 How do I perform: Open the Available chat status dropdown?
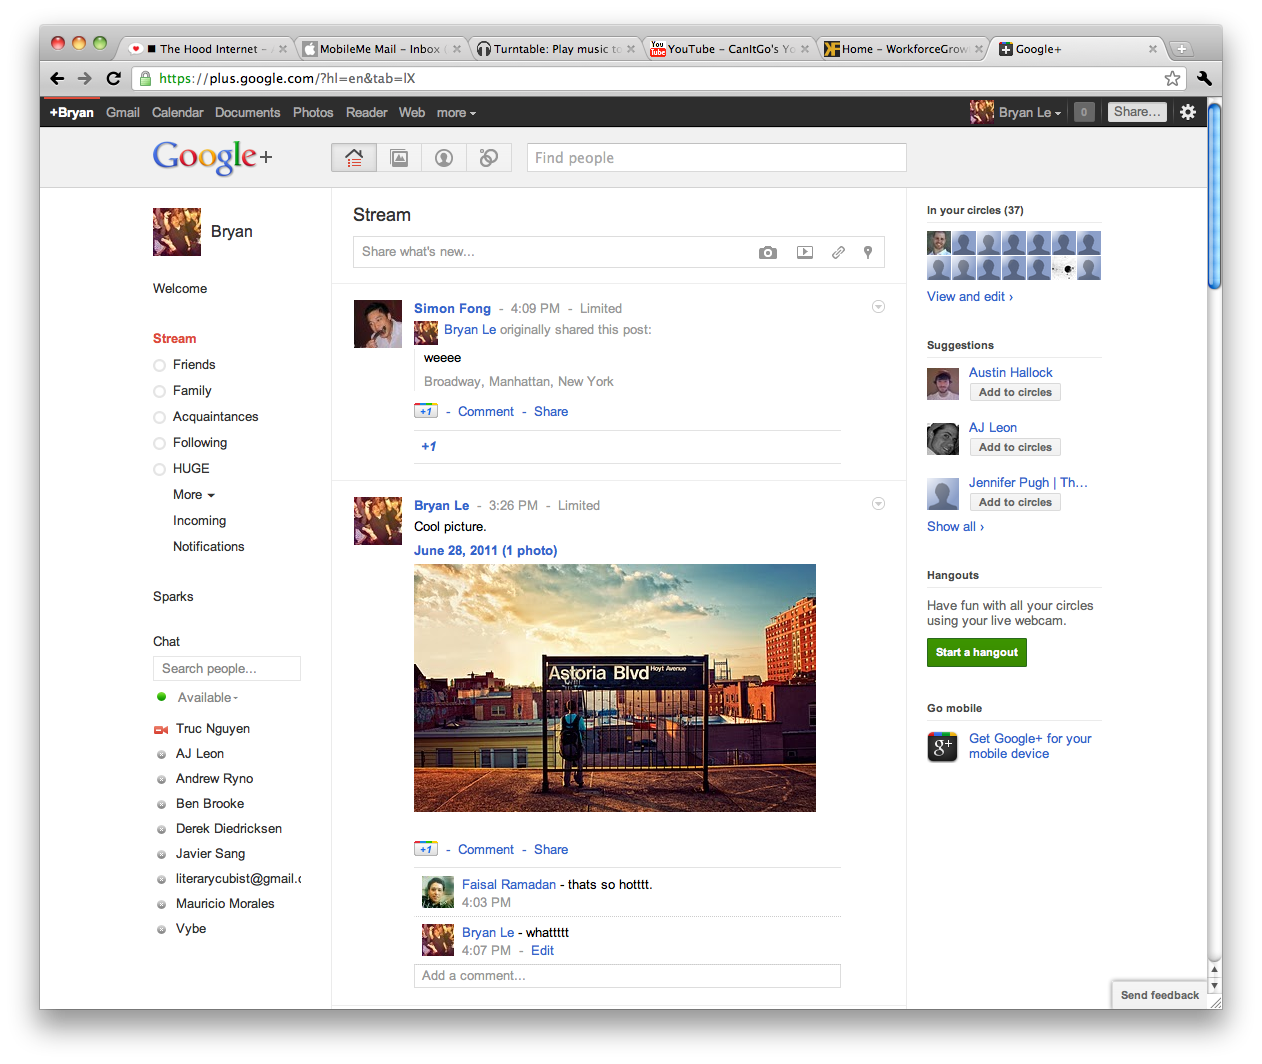208,698
